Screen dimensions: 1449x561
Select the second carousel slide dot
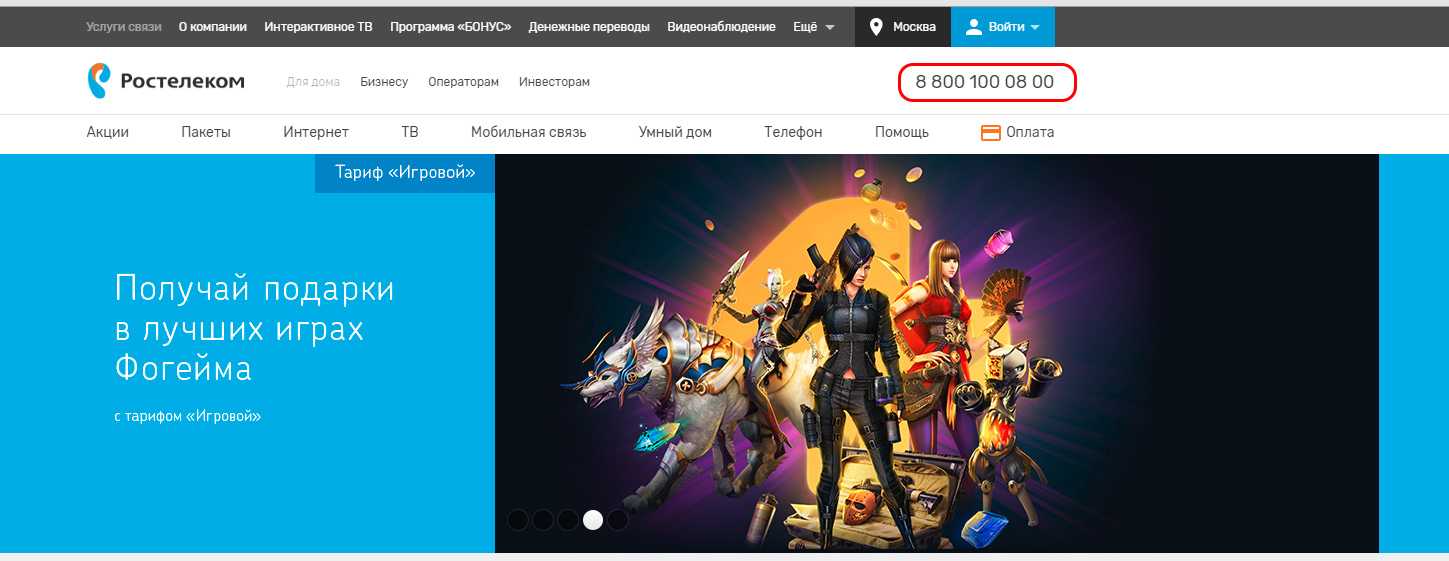[543, 520]
